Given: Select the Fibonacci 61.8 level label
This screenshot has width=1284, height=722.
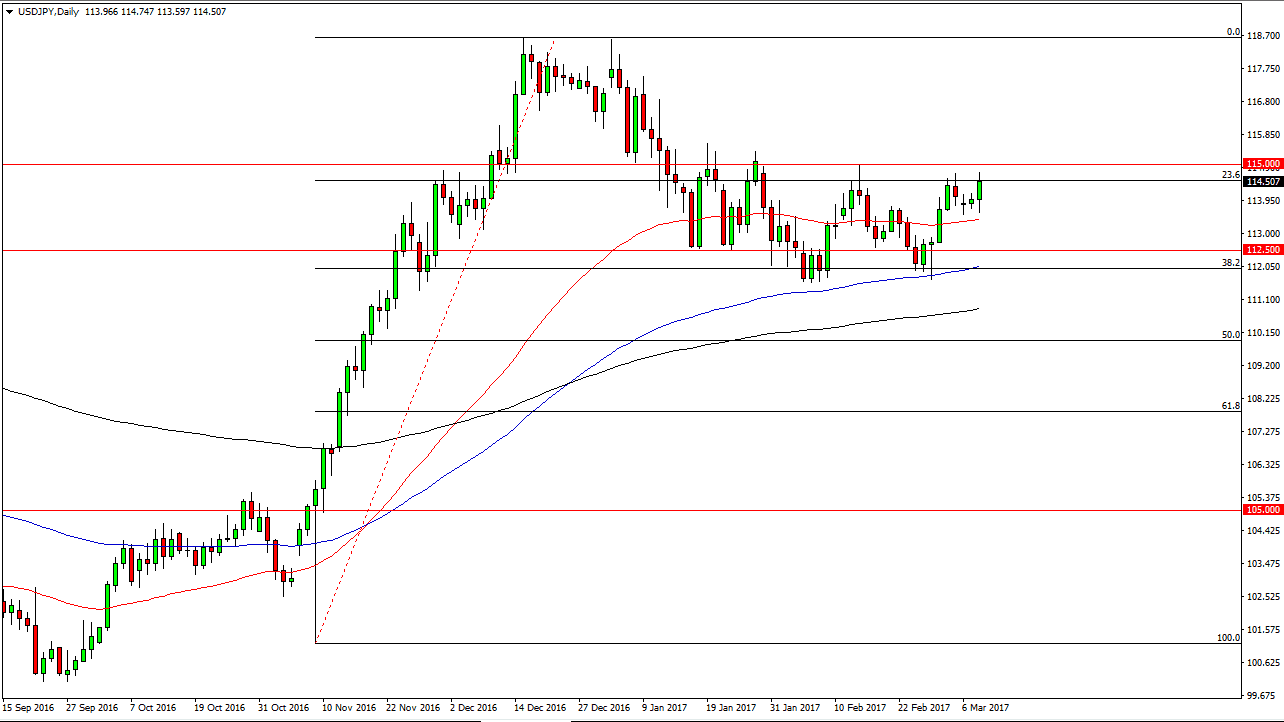Looking at the screenshot, I should click(1231, 405).
